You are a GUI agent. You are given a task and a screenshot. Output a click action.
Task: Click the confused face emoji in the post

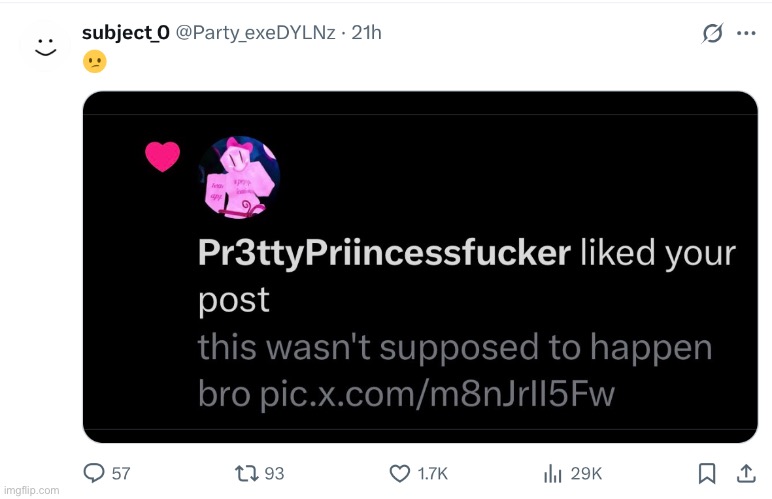pyautogui.click(x=93, y=62)
